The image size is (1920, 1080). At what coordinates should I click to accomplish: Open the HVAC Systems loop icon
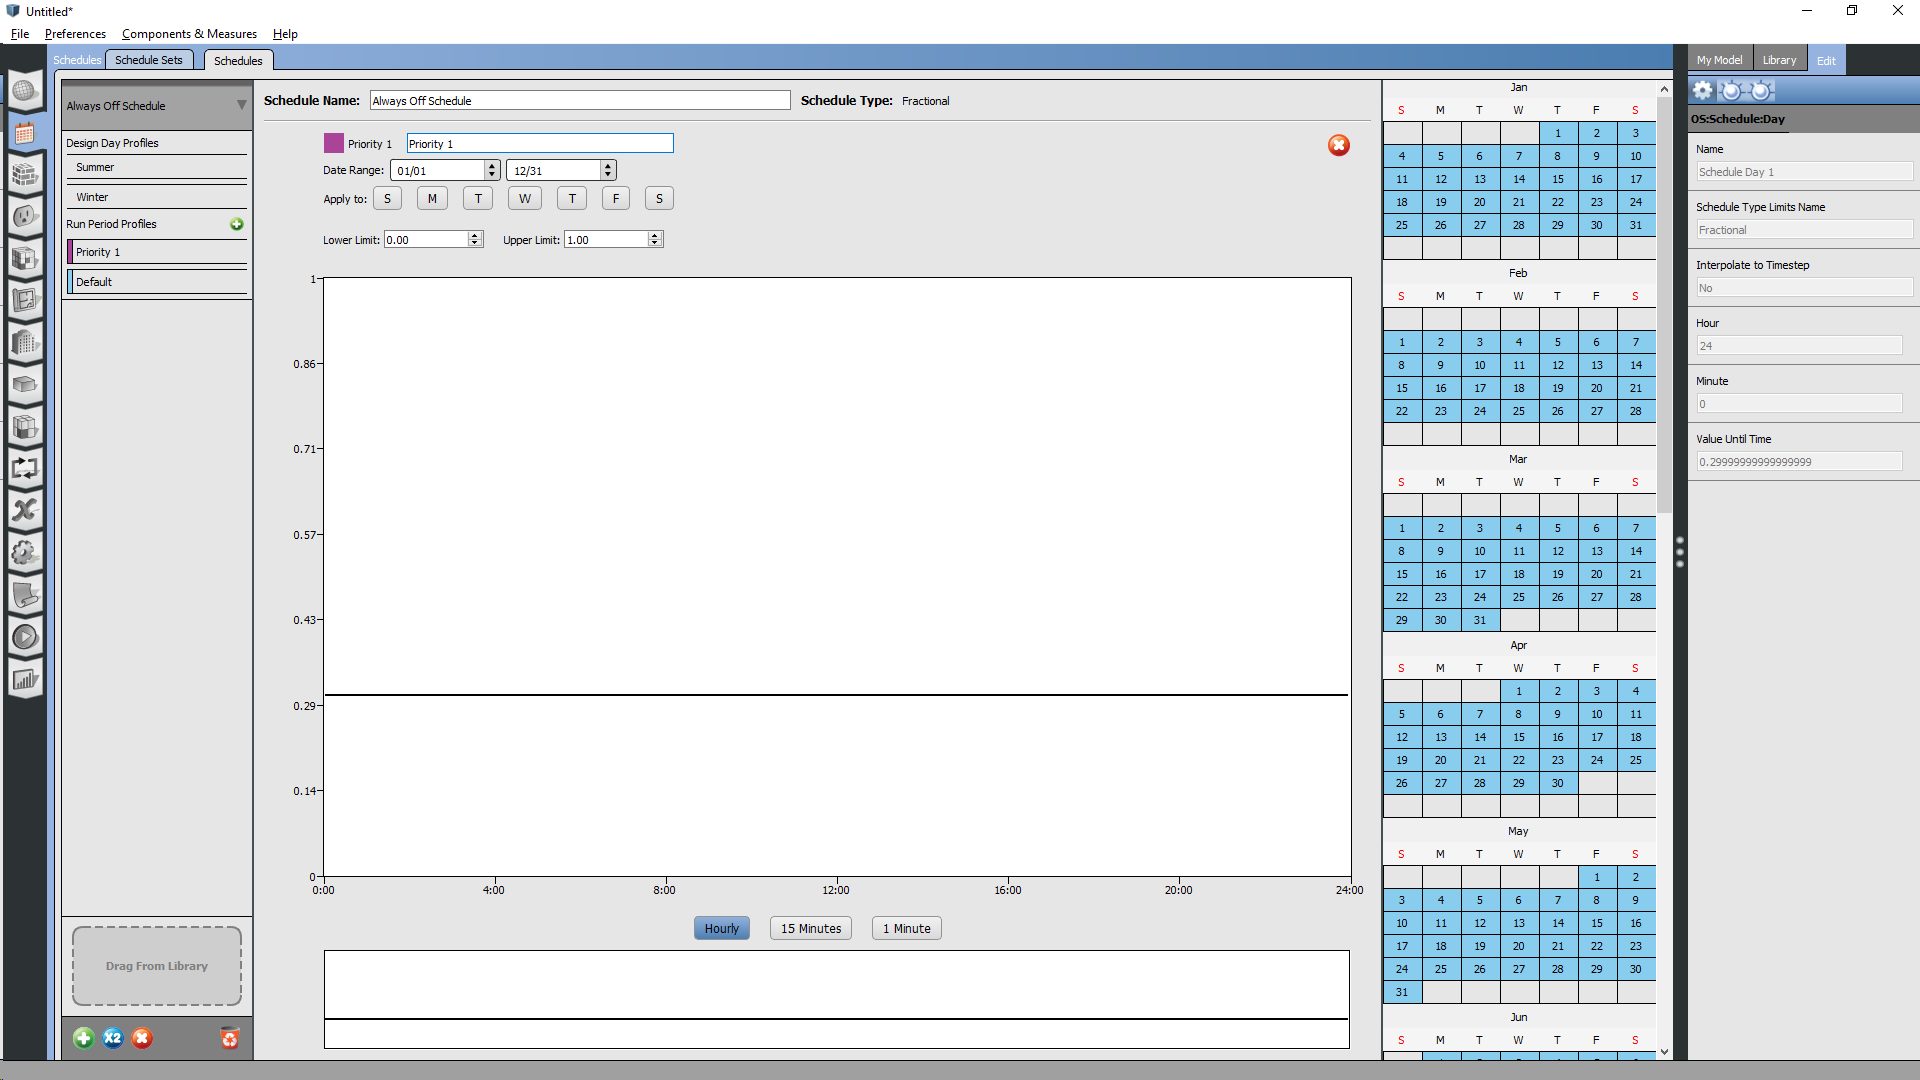click(x=25, y=468)
